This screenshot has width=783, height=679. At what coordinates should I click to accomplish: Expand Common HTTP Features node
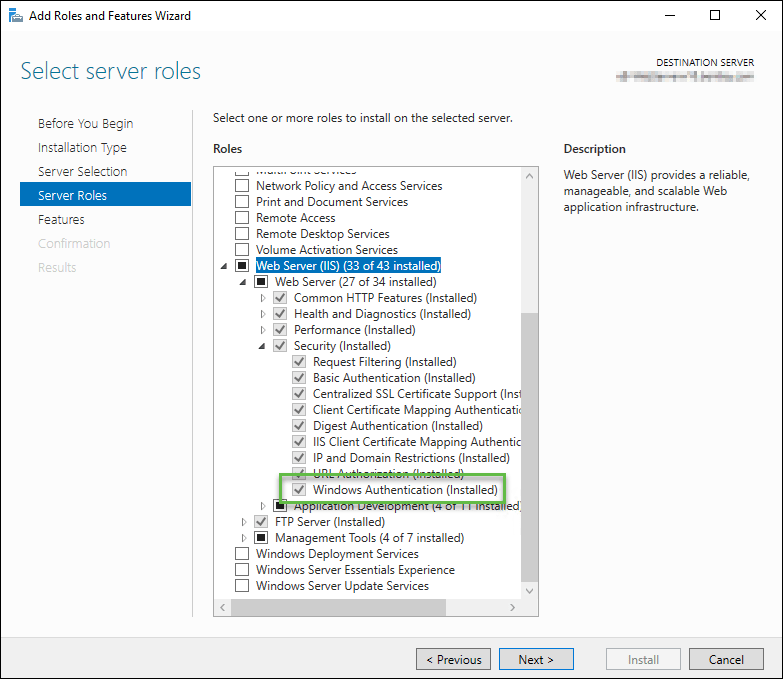pyautogui.click(x=263, y=298)
